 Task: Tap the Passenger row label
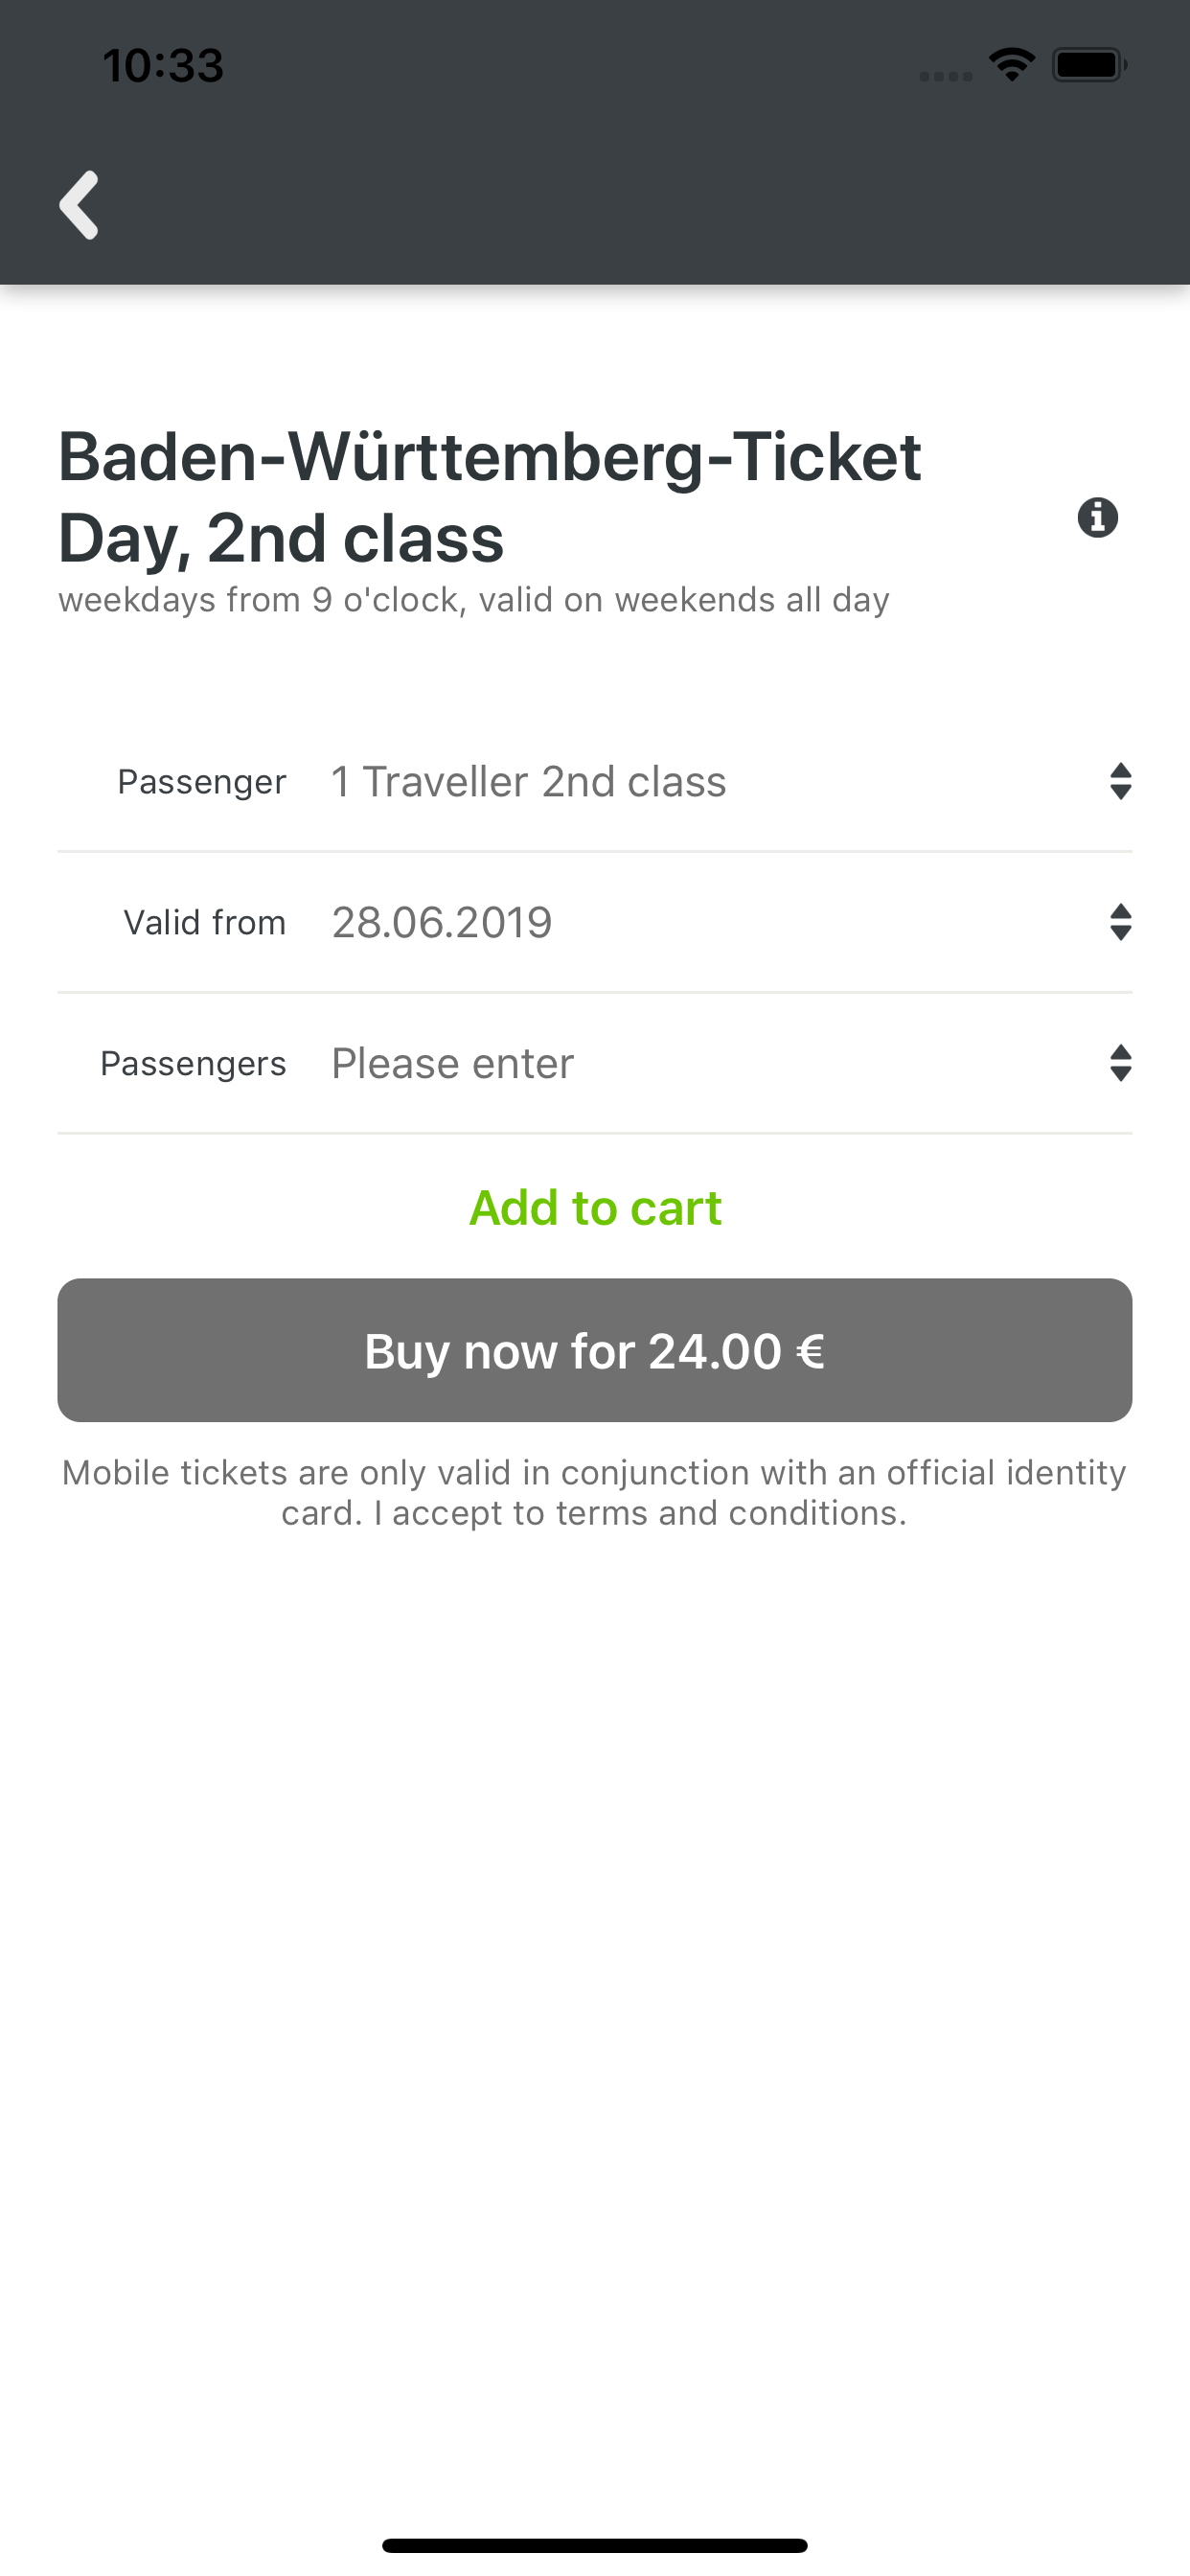[201, 781]
